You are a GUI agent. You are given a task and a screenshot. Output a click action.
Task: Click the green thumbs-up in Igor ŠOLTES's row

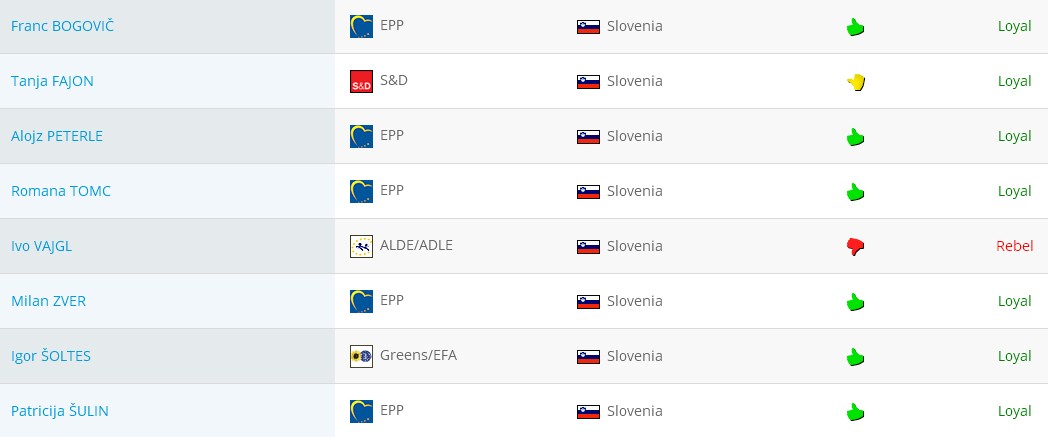[854, 356]
